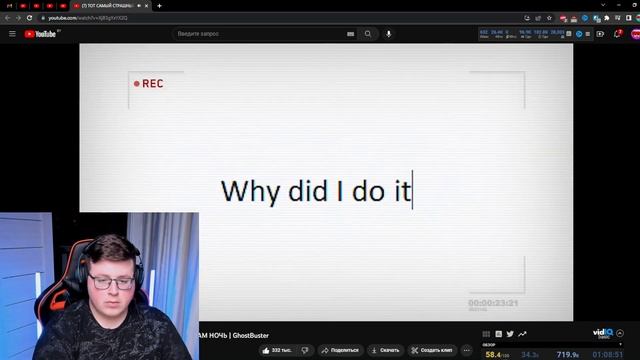Open the account avatar menu
The width and height of the screenshot is (640, 360).
tap(635, 34)
